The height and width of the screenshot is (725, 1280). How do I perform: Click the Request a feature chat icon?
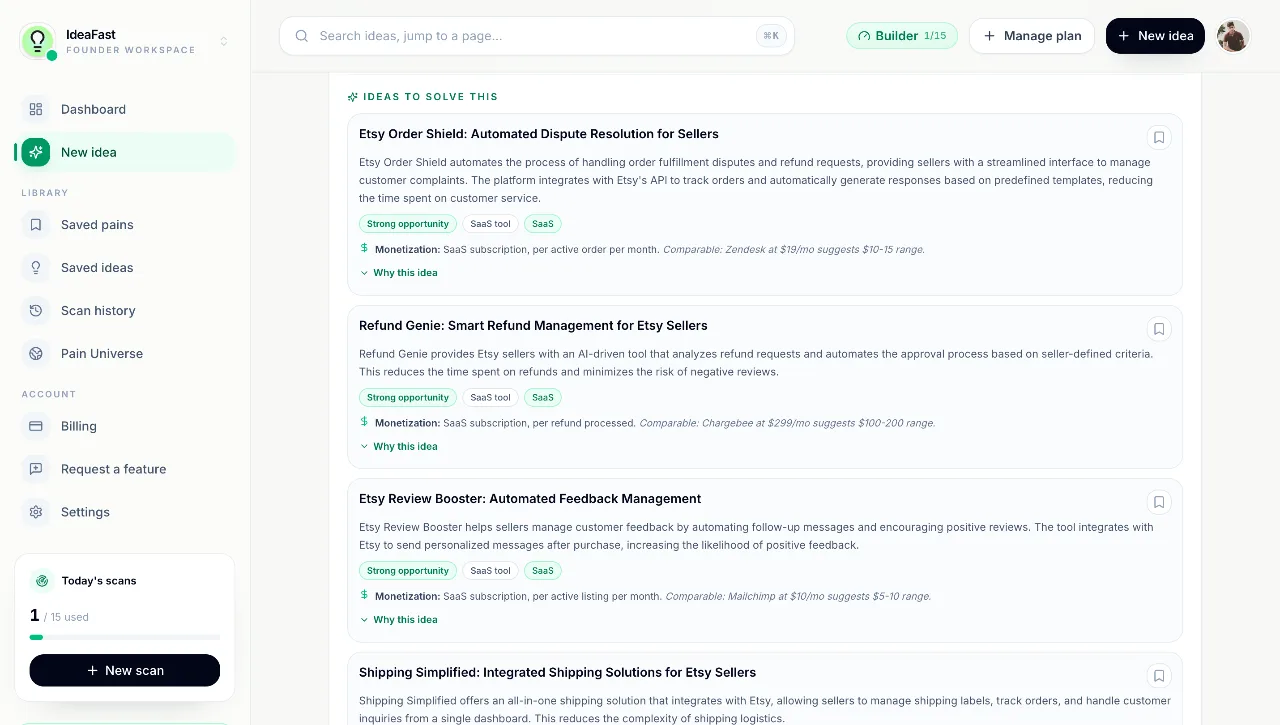[36, 469]
